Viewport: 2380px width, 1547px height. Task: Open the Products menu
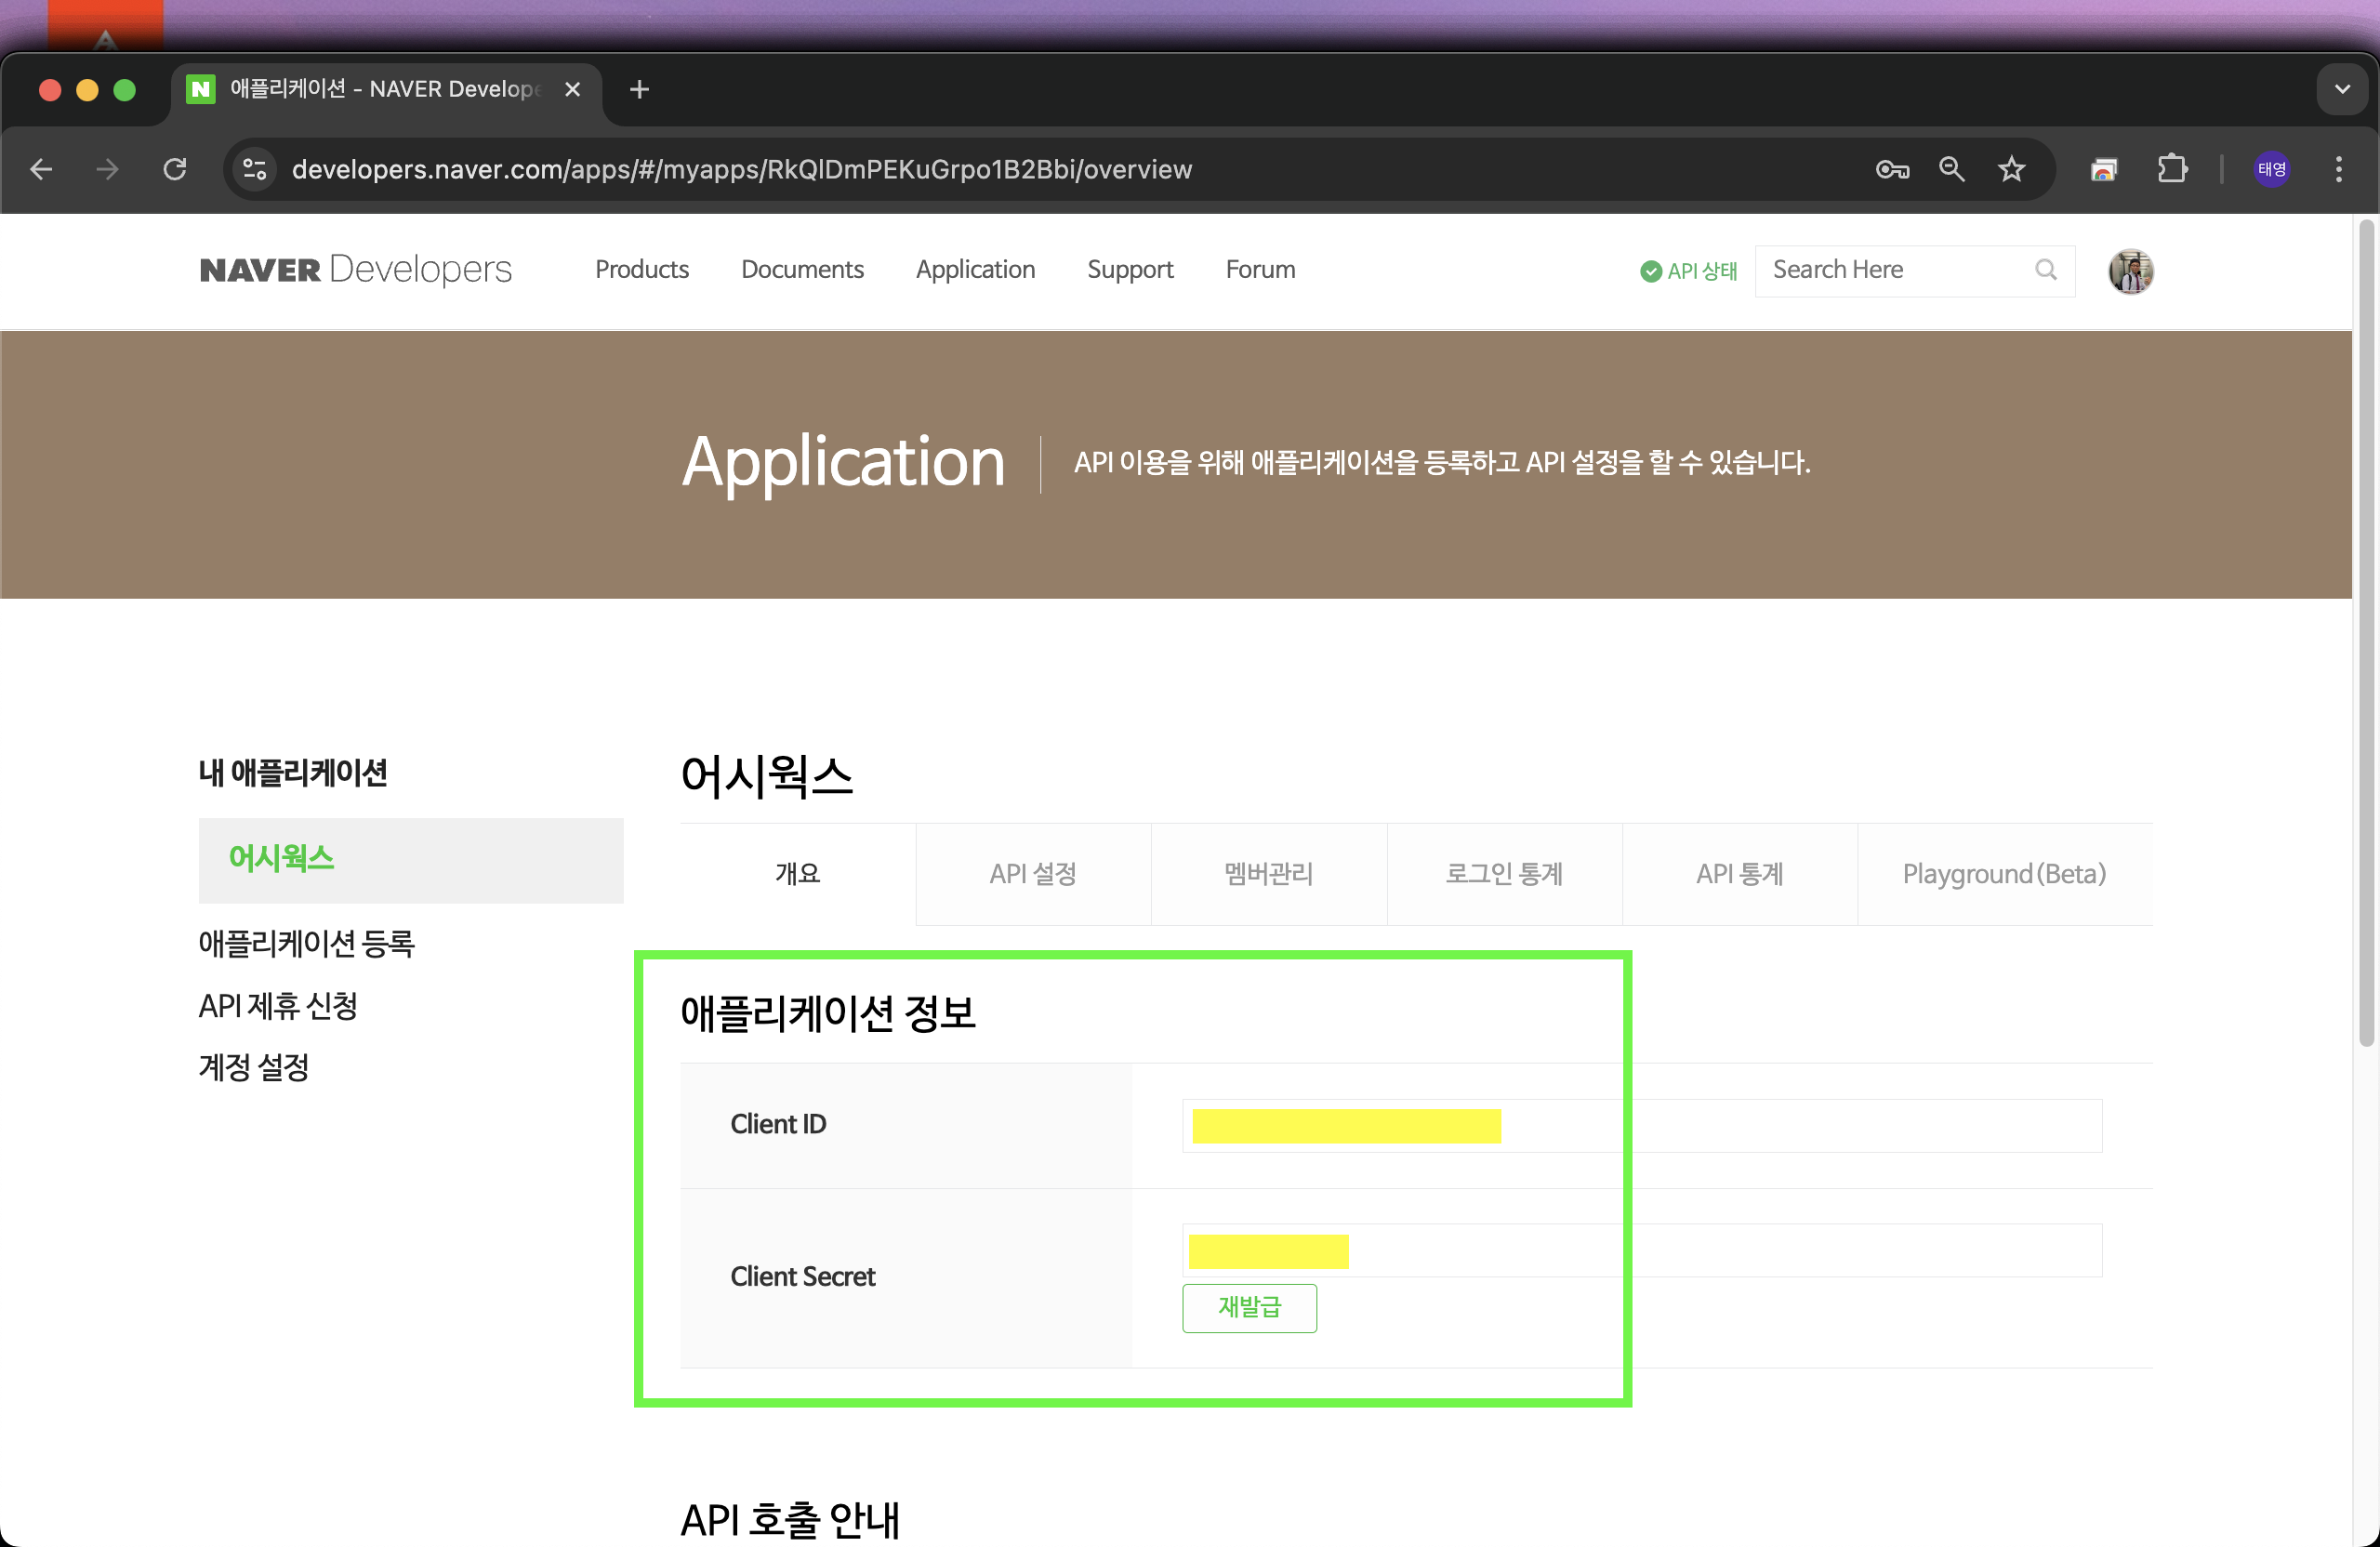pyautogui.click(x=642, y=270)
